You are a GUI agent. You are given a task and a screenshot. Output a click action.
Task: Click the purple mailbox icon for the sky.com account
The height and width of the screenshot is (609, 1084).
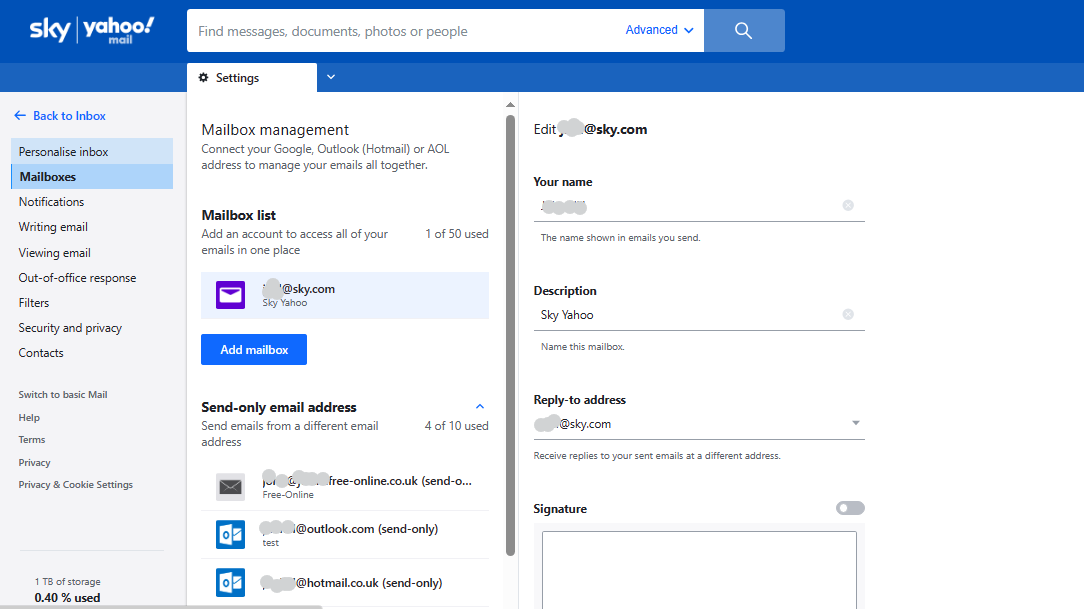pyautogui.click(x=230, y=295)
